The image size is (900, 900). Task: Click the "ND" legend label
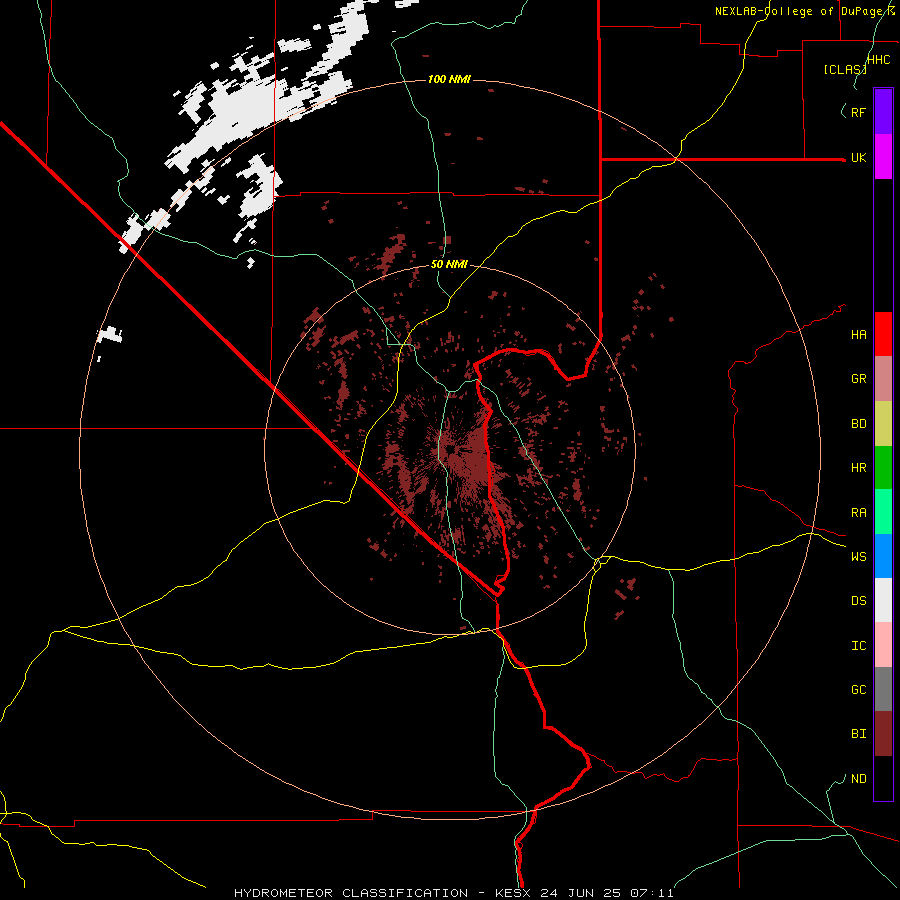point(858,779)
